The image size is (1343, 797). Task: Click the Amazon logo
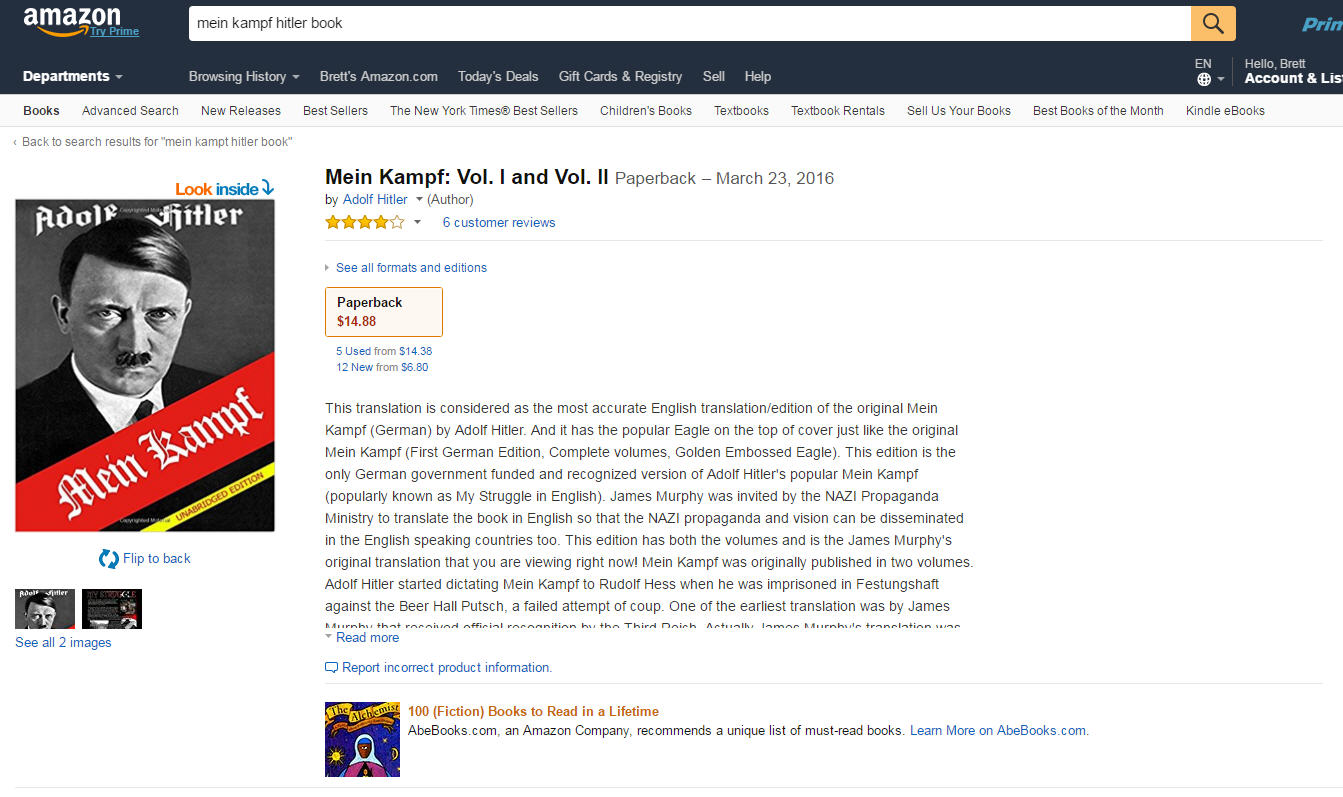click(68, 20)
